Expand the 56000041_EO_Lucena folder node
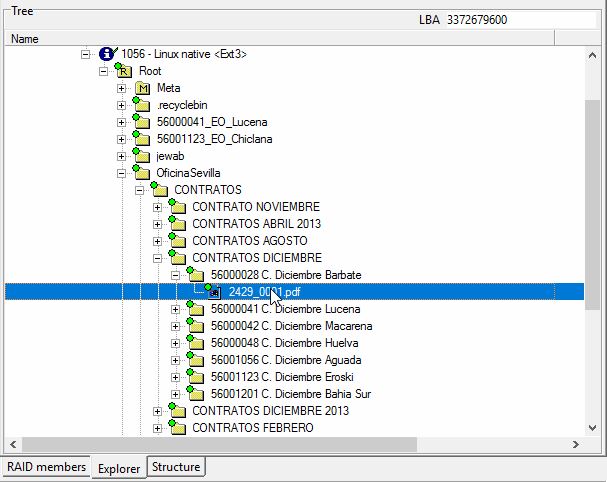 click(x=121, y=122)
